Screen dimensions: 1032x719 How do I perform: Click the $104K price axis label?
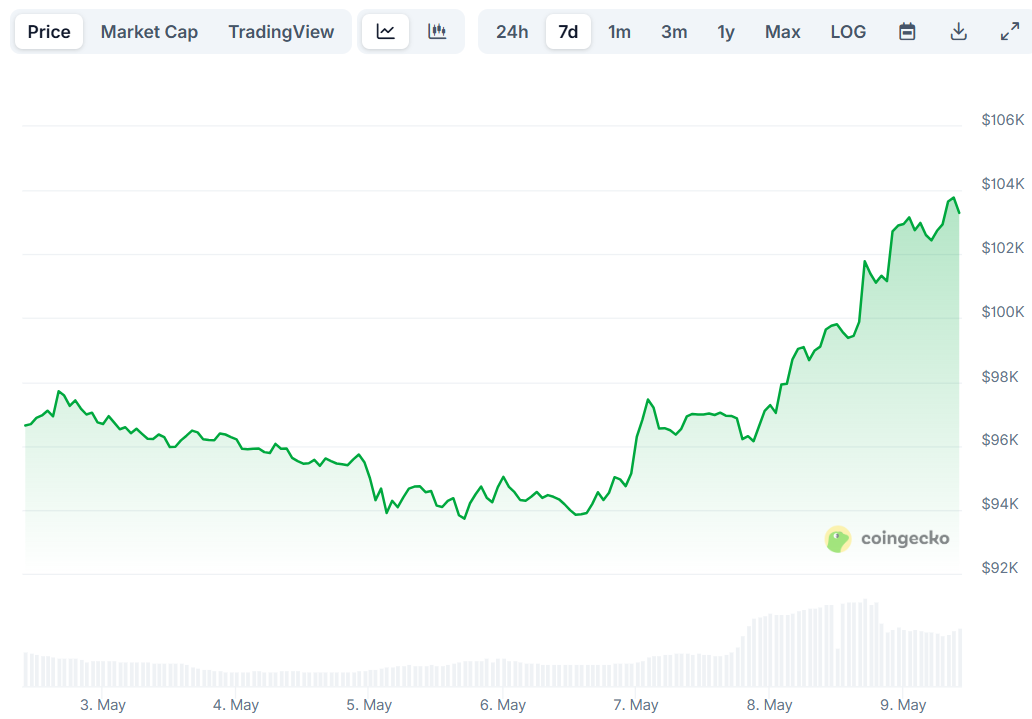click(1000, 183)
